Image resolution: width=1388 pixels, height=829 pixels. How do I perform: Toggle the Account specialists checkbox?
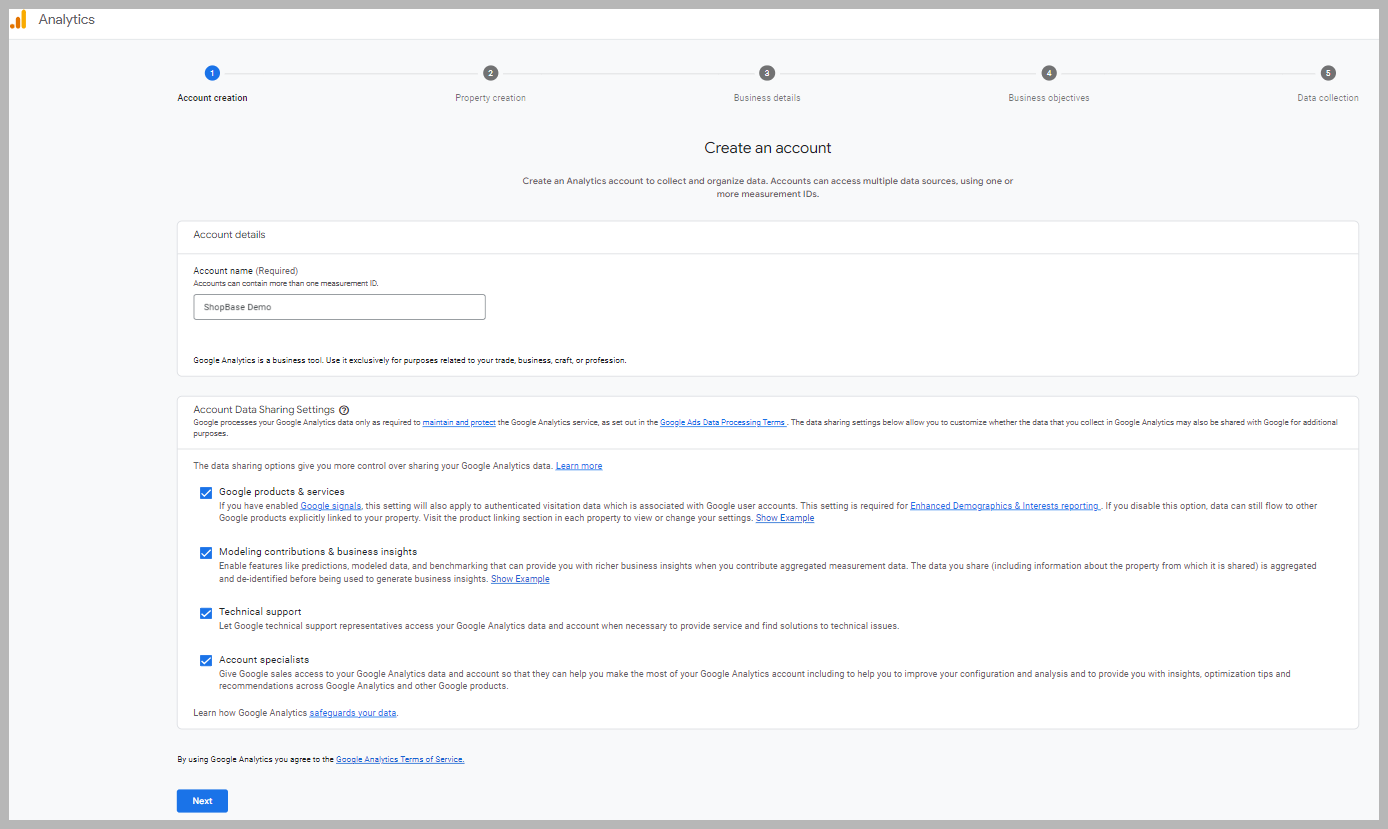click(x=206, y=661)
